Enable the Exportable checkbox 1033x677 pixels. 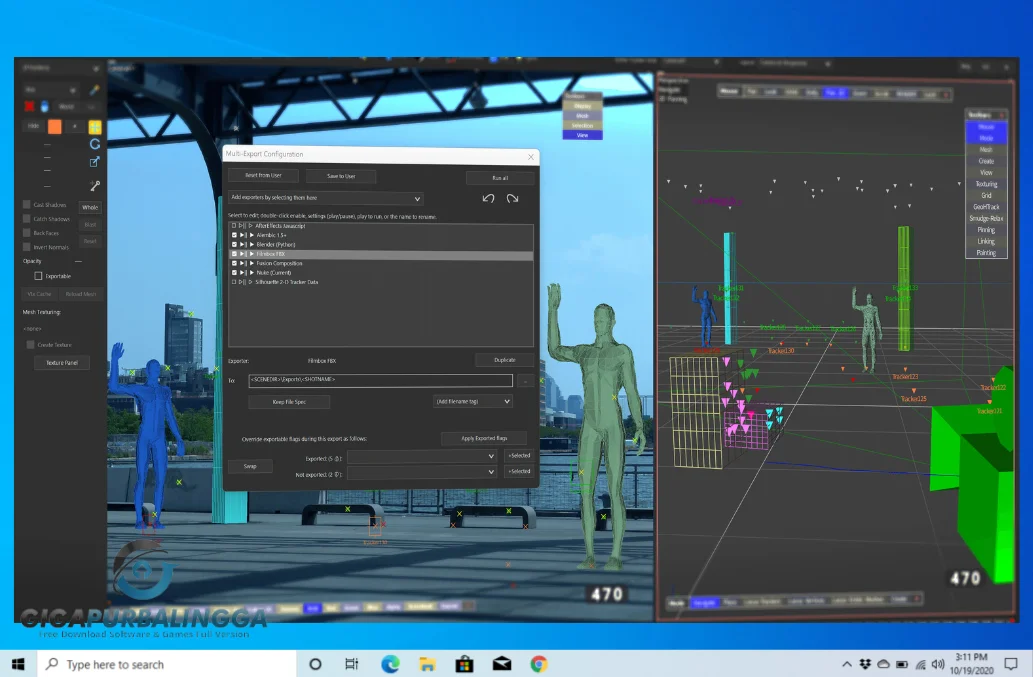coord(38,276)
